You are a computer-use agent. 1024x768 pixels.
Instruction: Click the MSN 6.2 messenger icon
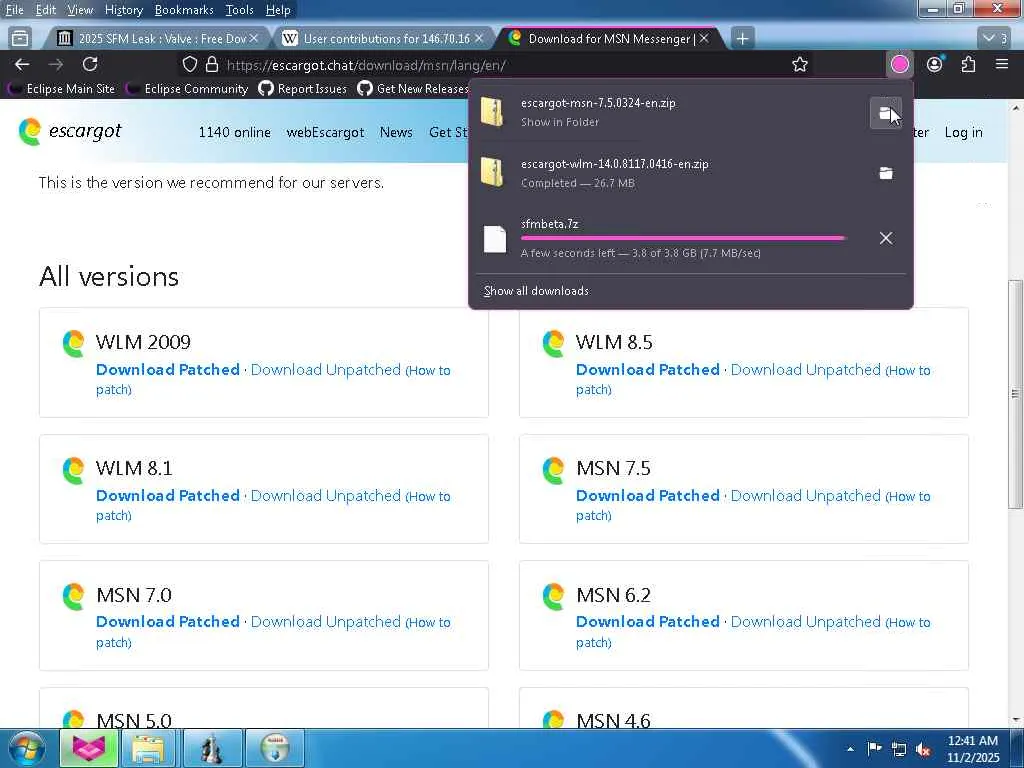click(554, 596)
